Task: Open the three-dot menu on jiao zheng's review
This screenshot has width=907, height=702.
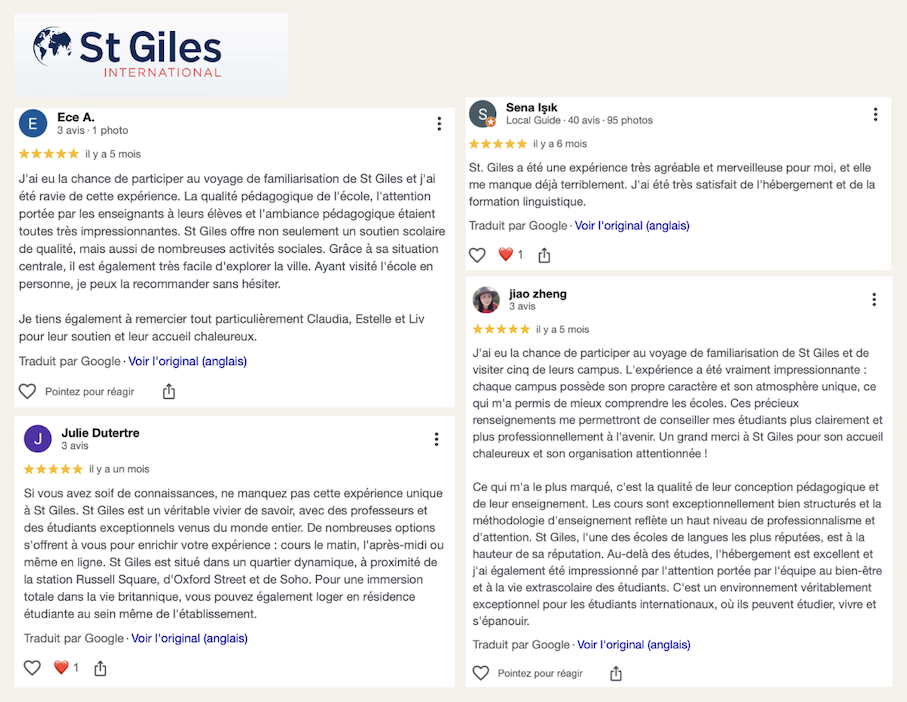Action: [x=874, y=300]
